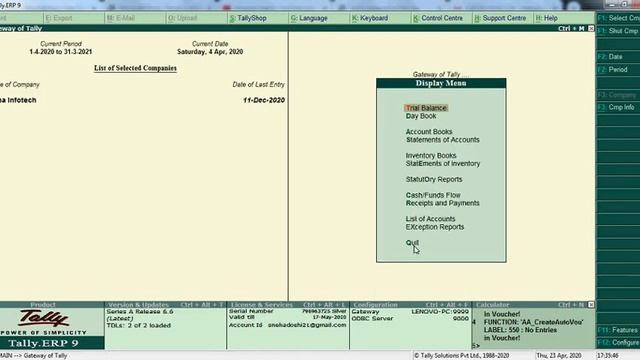This screenshot has height=360, width=640.
Task: Click the Tally logo in Product panel
Action: point(44,318)
